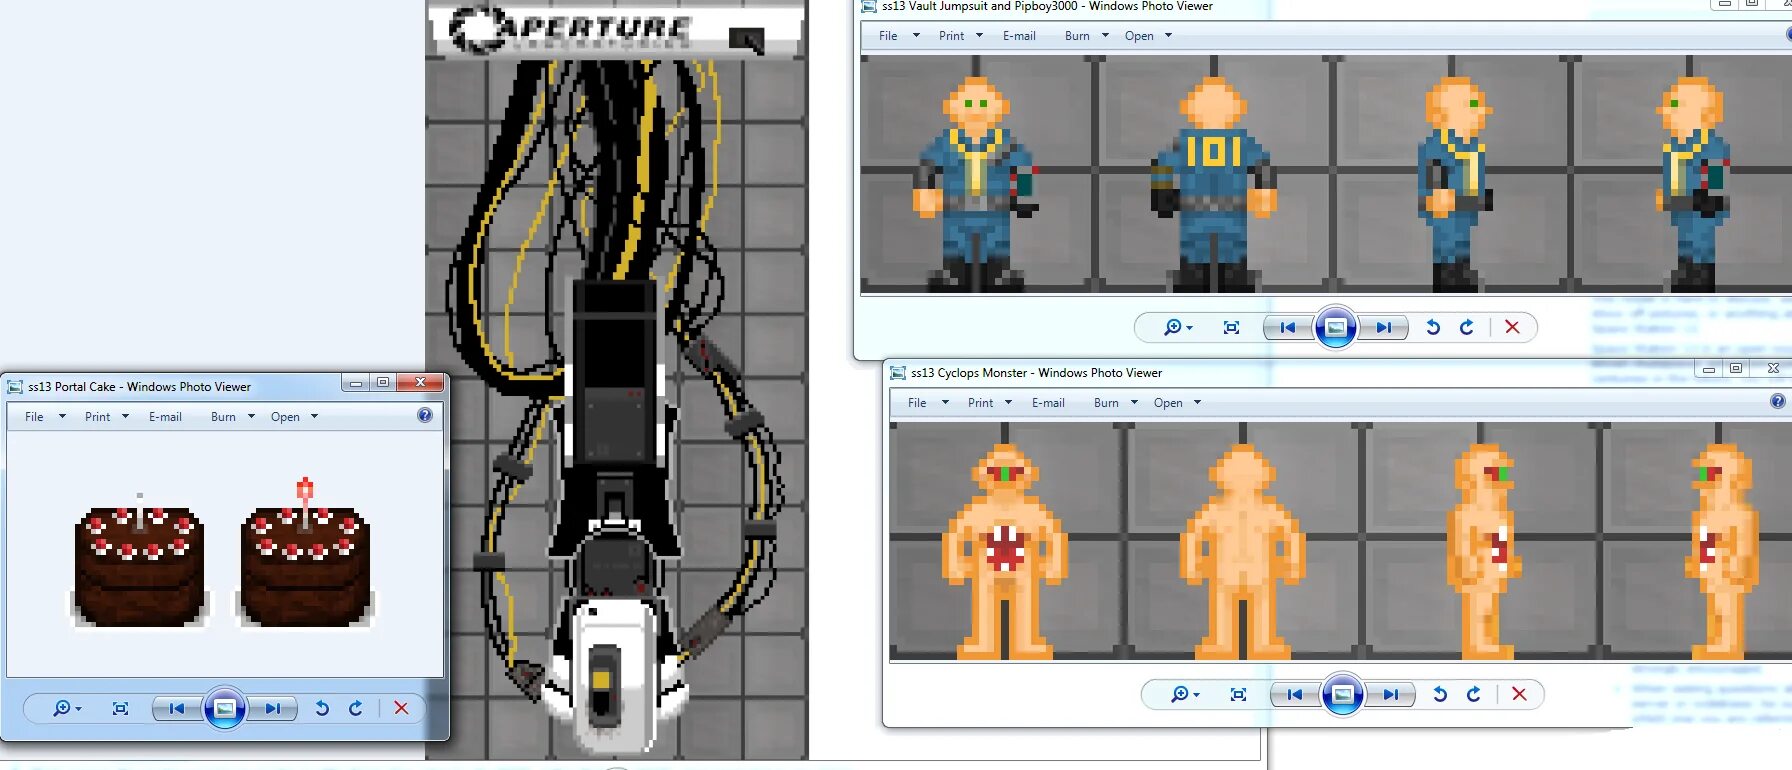Open help in Portal Cake viewer
Image resolution: width=1792 pixels, height=770 pixels.
click(425, 415)
